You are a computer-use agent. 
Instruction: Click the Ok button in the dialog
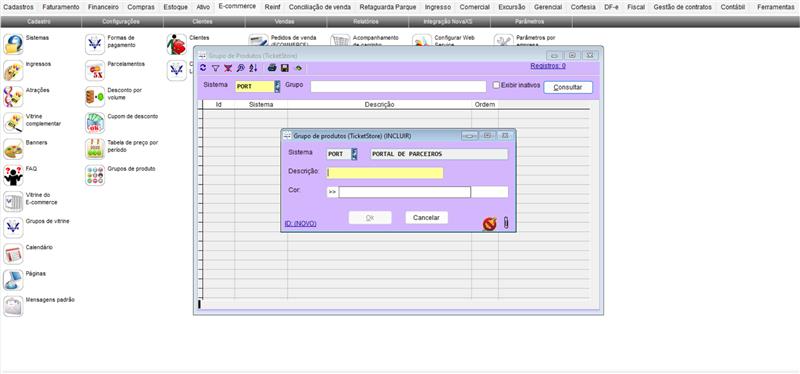coord(370,217)
